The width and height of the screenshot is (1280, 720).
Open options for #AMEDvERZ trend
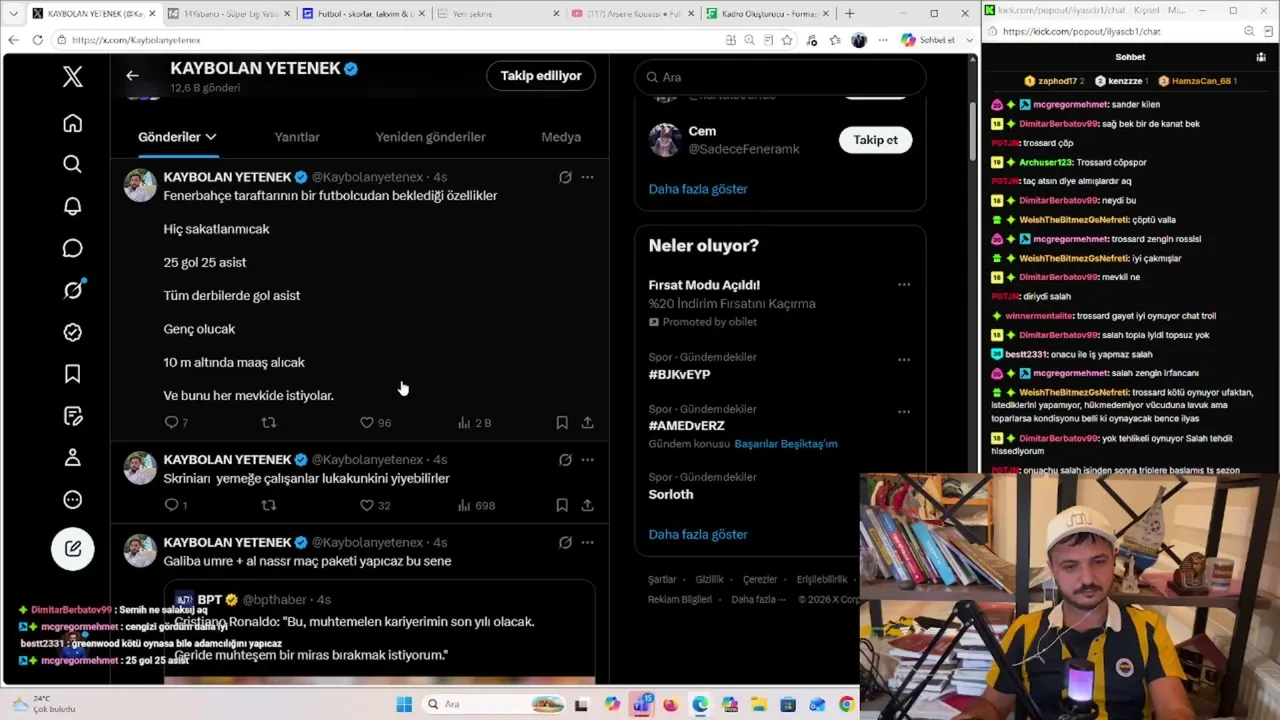coord(904,412)
